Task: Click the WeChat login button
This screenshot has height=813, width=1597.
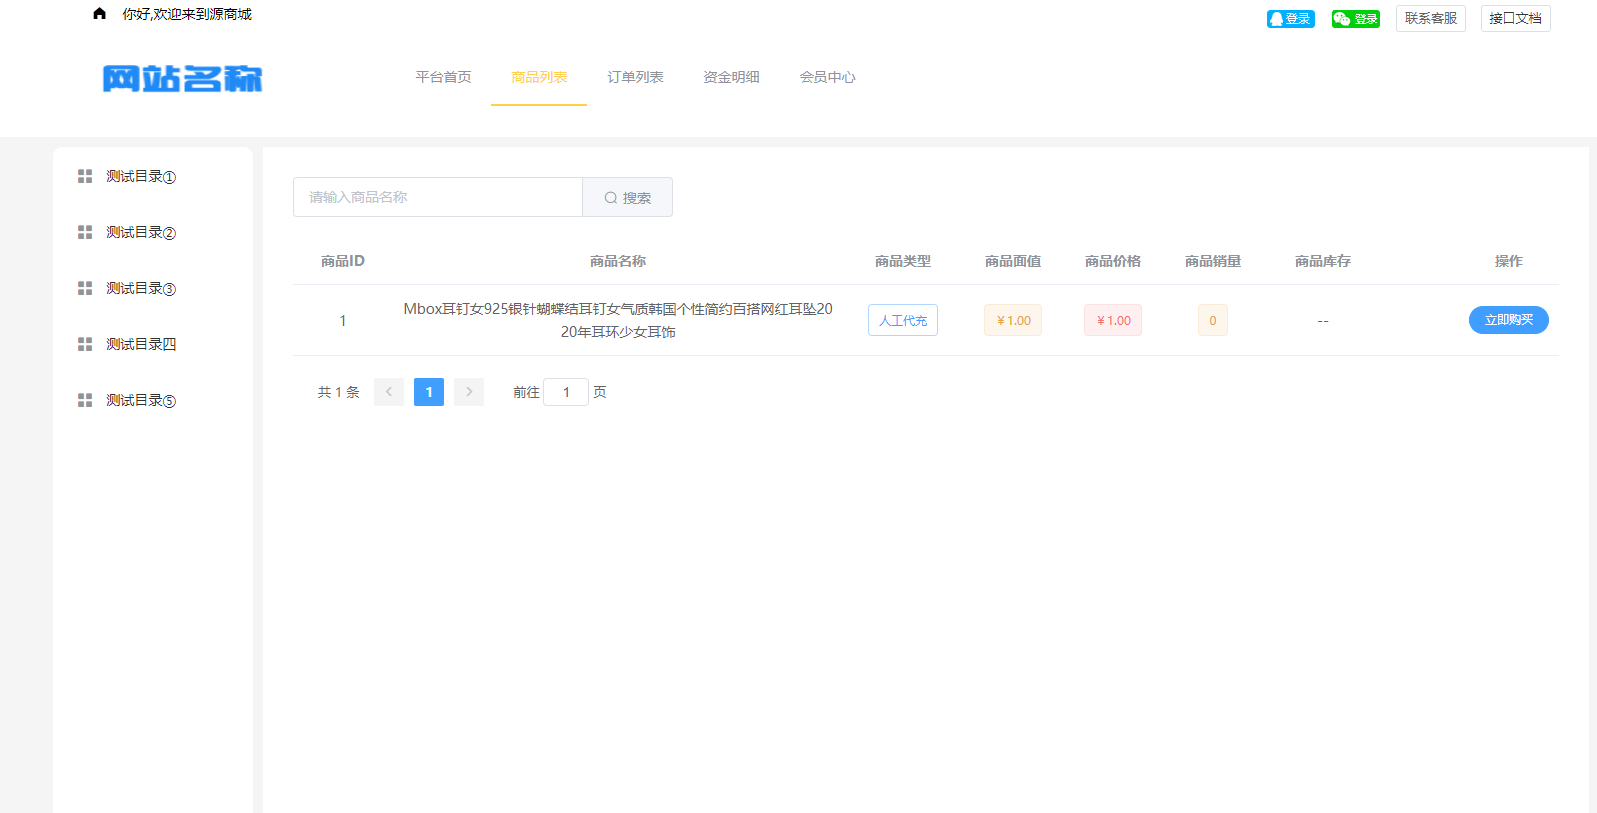Action: click(1355, 19)
